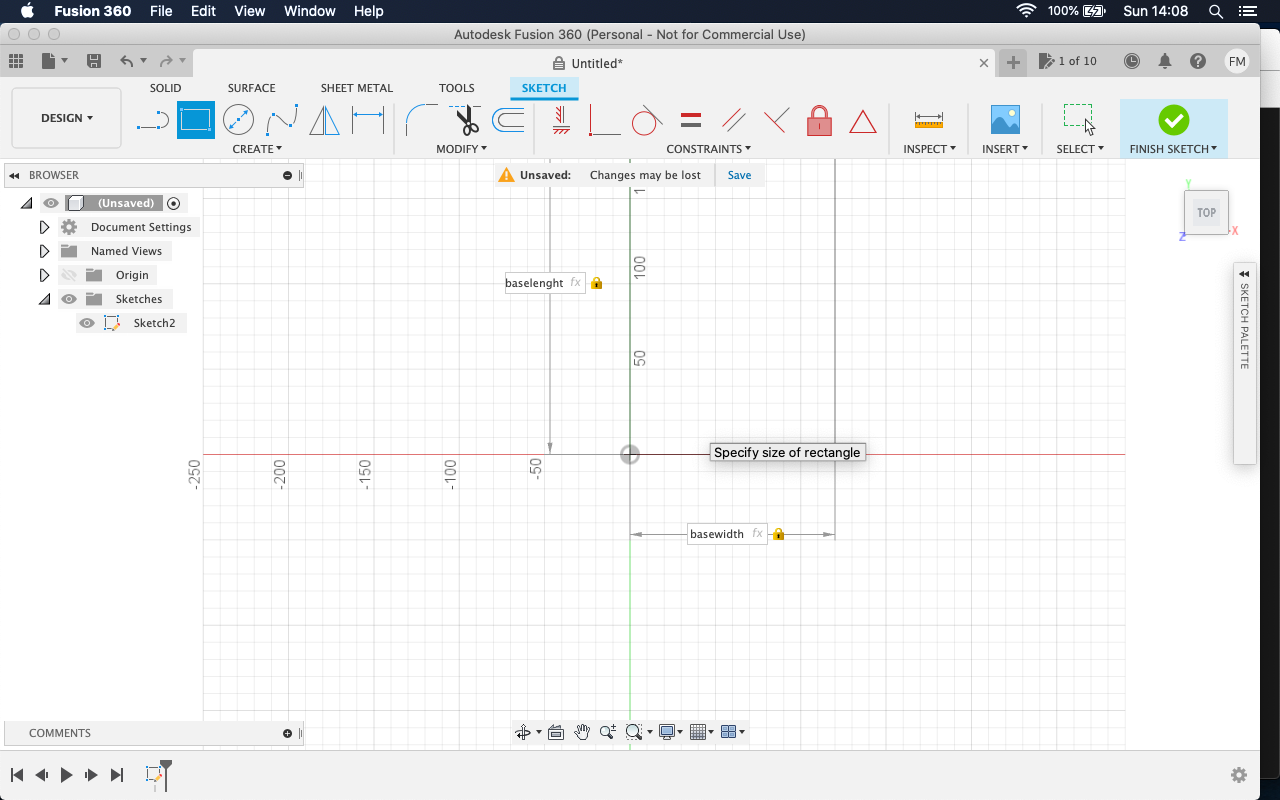Click FINISH SKETCH green check button
This screenshot has width=1280, height=800.
tap(1173, 120)
